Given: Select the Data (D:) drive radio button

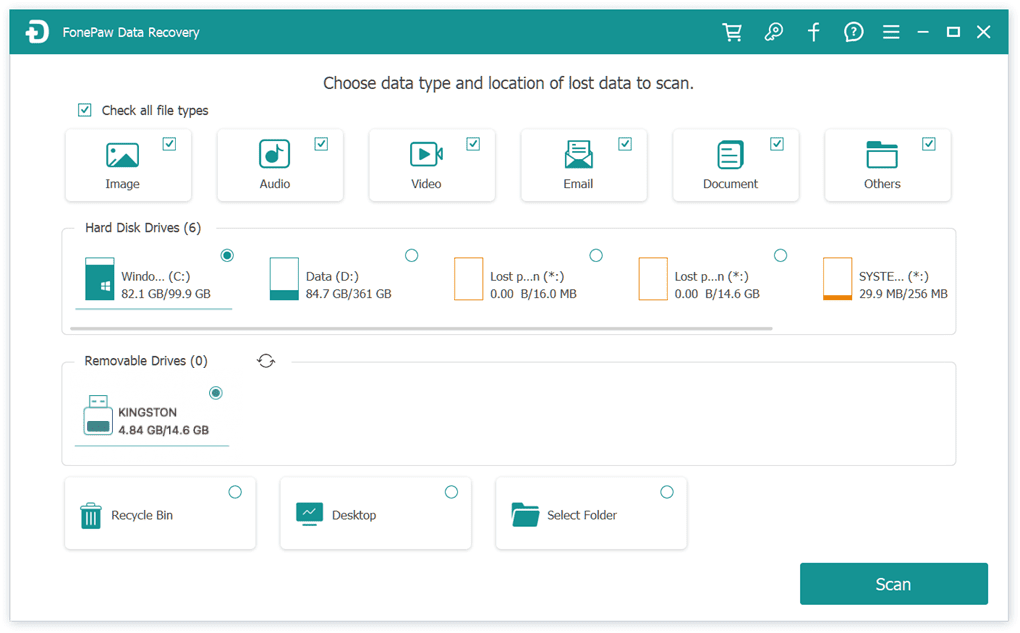Looking at the screenshot, I should (411, 255).
